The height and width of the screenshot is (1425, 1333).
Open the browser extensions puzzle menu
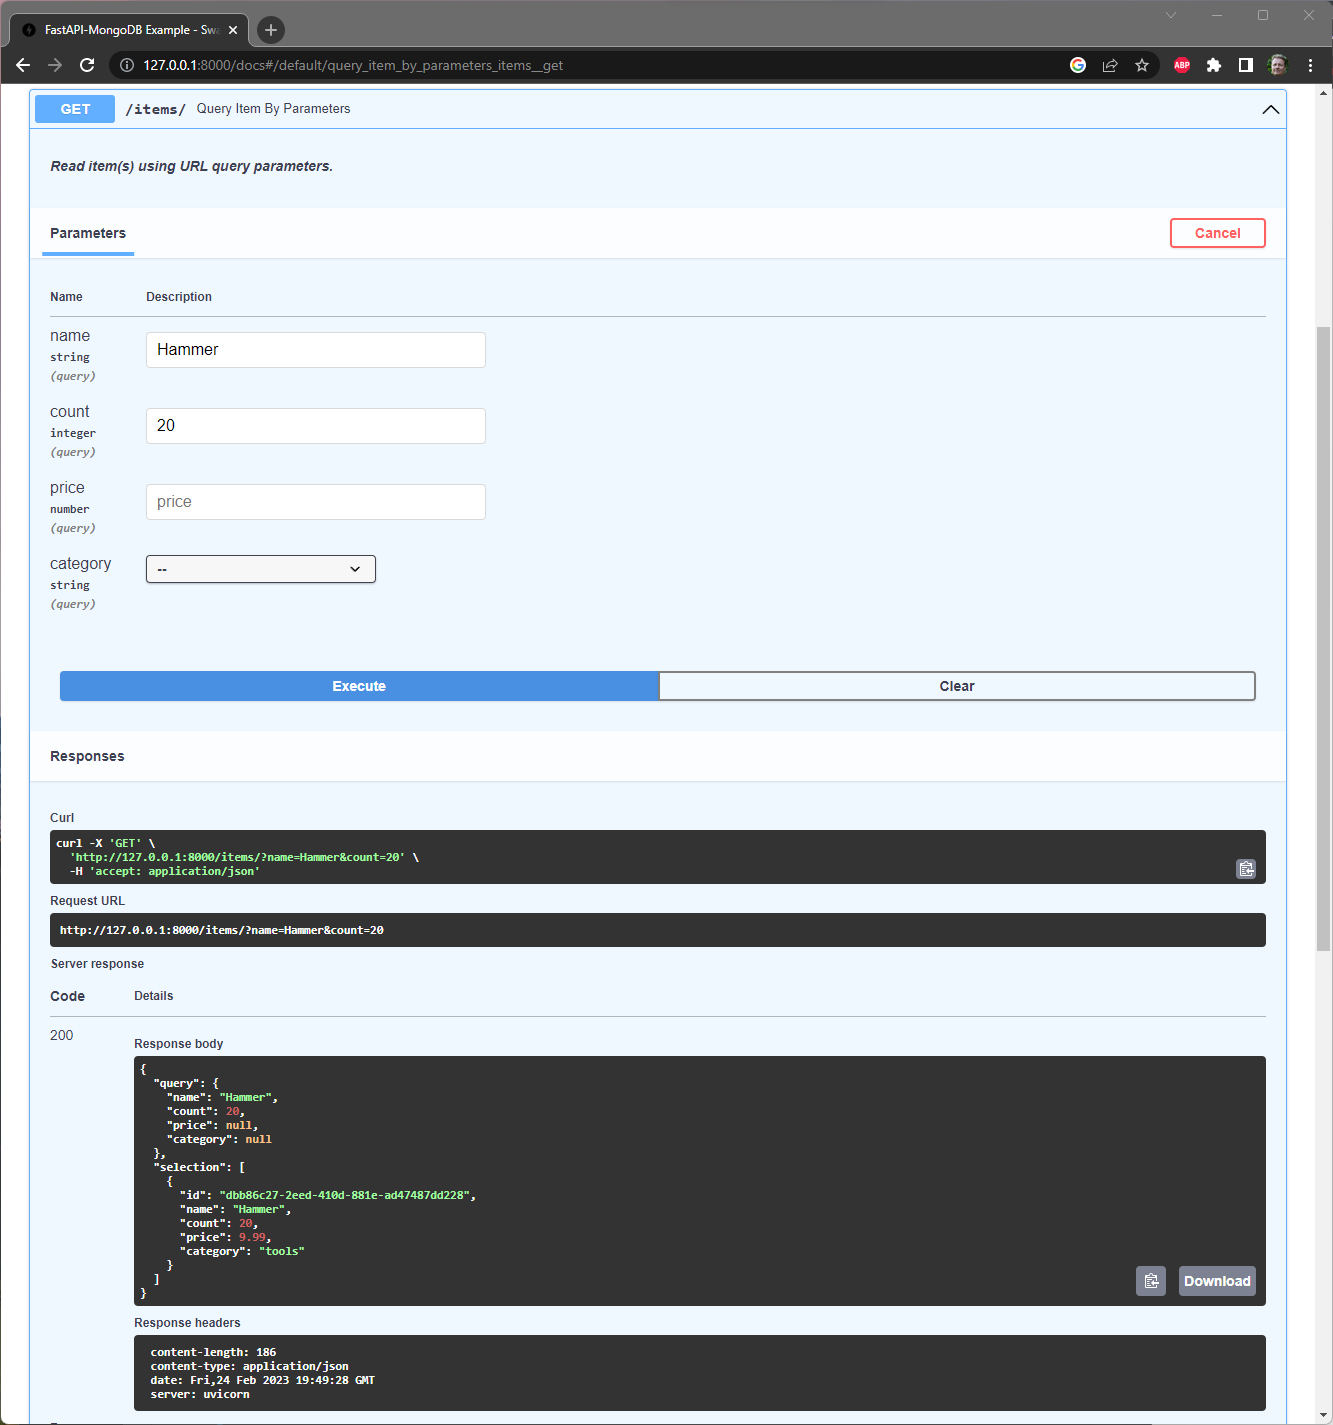click(1213, 64)
